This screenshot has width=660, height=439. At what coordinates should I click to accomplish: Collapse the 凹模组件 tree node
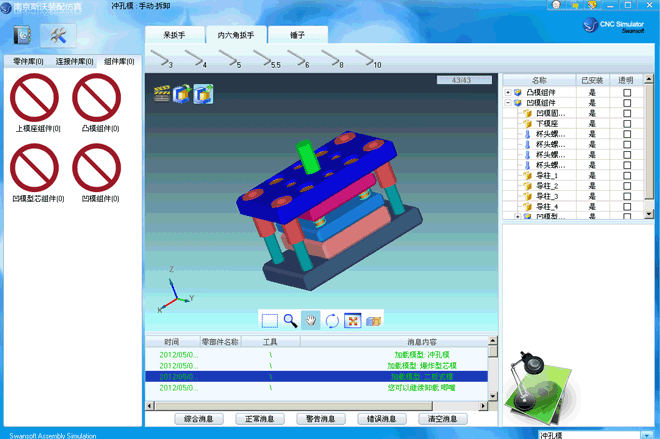pos(508,103)
